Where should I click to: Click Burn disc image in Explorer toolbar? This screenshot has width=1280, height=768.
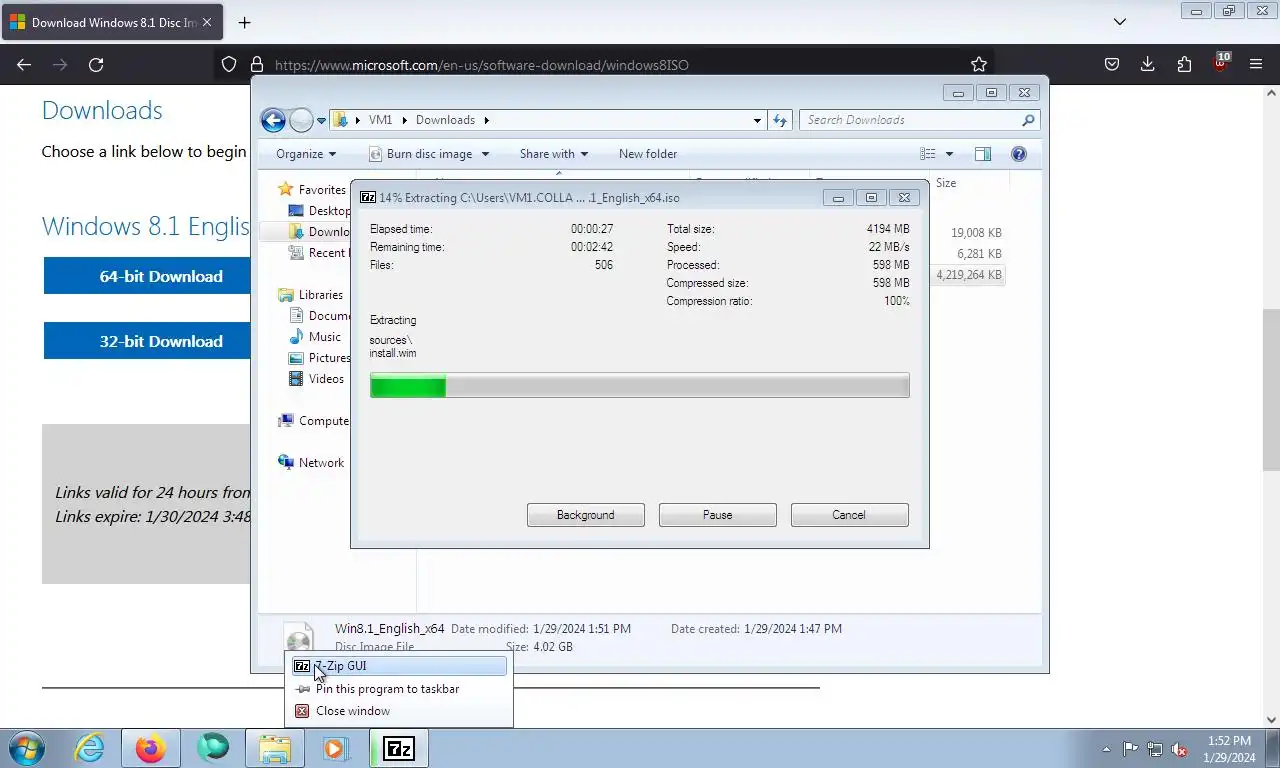point(429,154)
